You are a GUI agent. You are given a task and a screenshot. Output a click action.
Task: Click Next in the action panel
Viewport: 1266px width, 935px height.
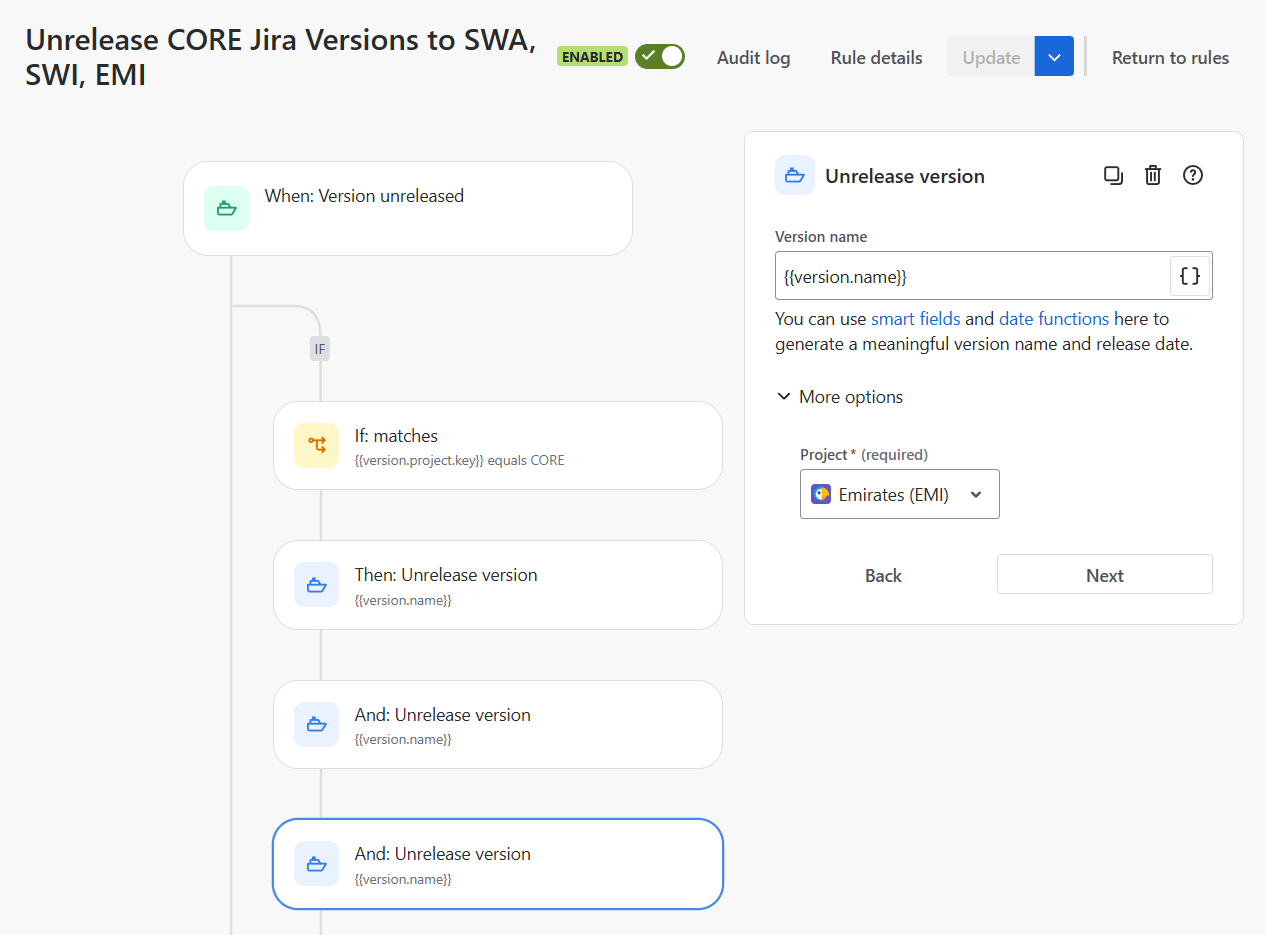click(x=1104, y=574)
